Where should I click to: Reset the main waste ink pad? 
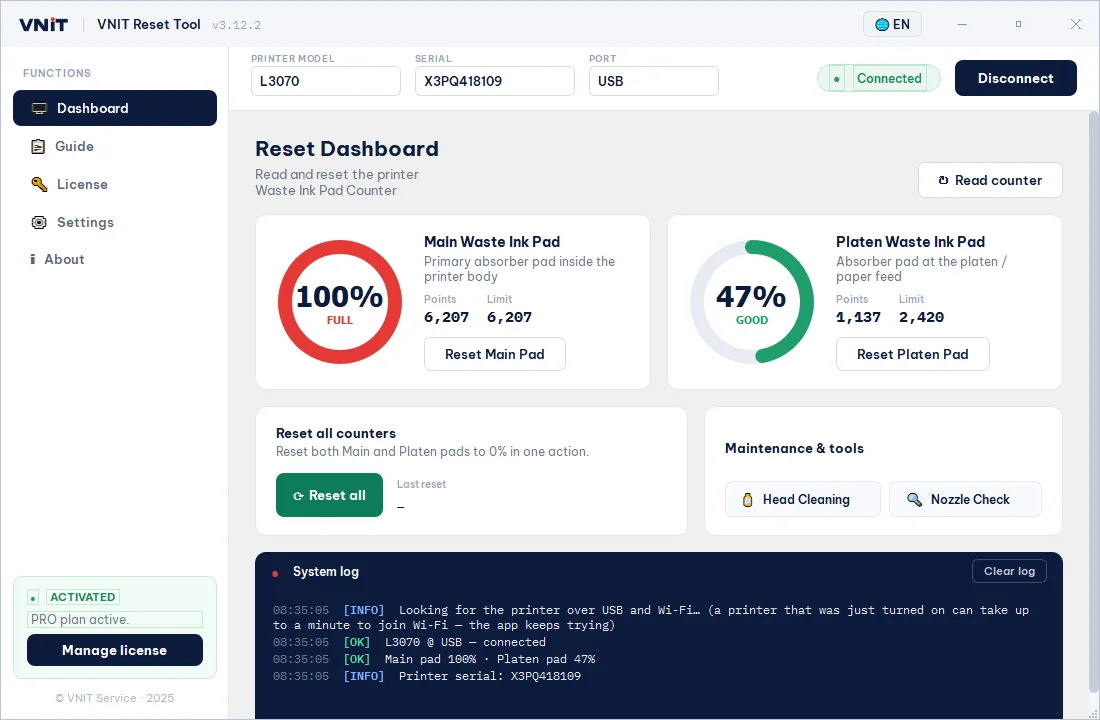tap(495, 354)
